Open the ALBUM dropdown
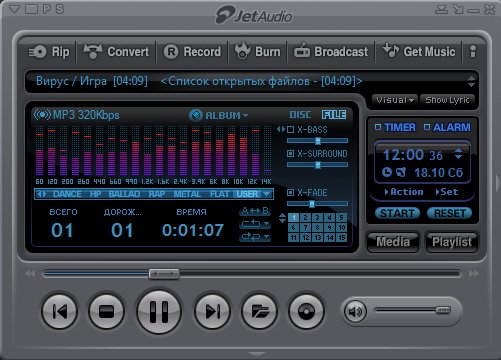 click(x=227, y=115)
